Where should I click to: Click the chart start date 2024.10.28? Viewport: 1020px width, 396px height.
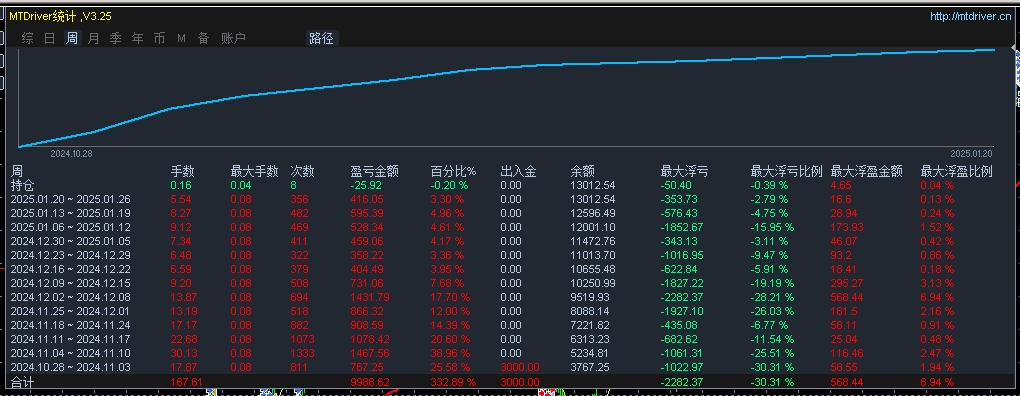coord(72,154)
